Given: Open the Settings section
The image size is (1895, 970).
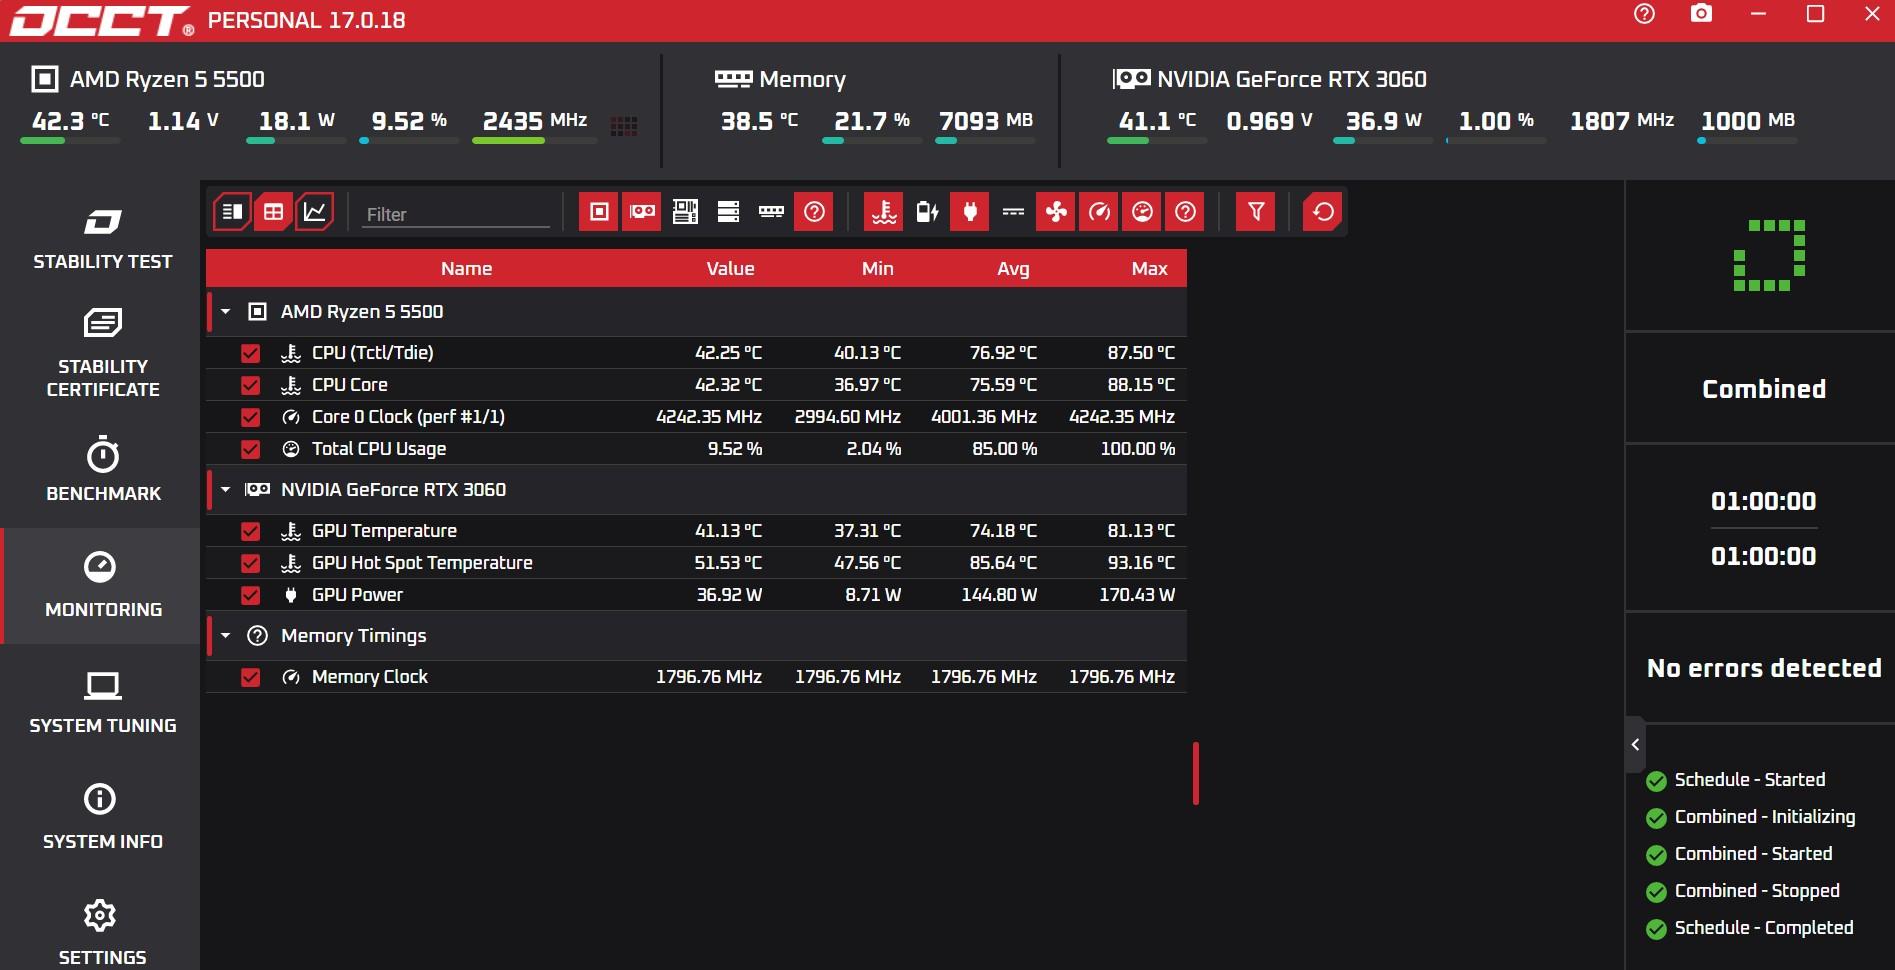Looking at the screenshot, I should pyautogui.click(x=102, y=930).
